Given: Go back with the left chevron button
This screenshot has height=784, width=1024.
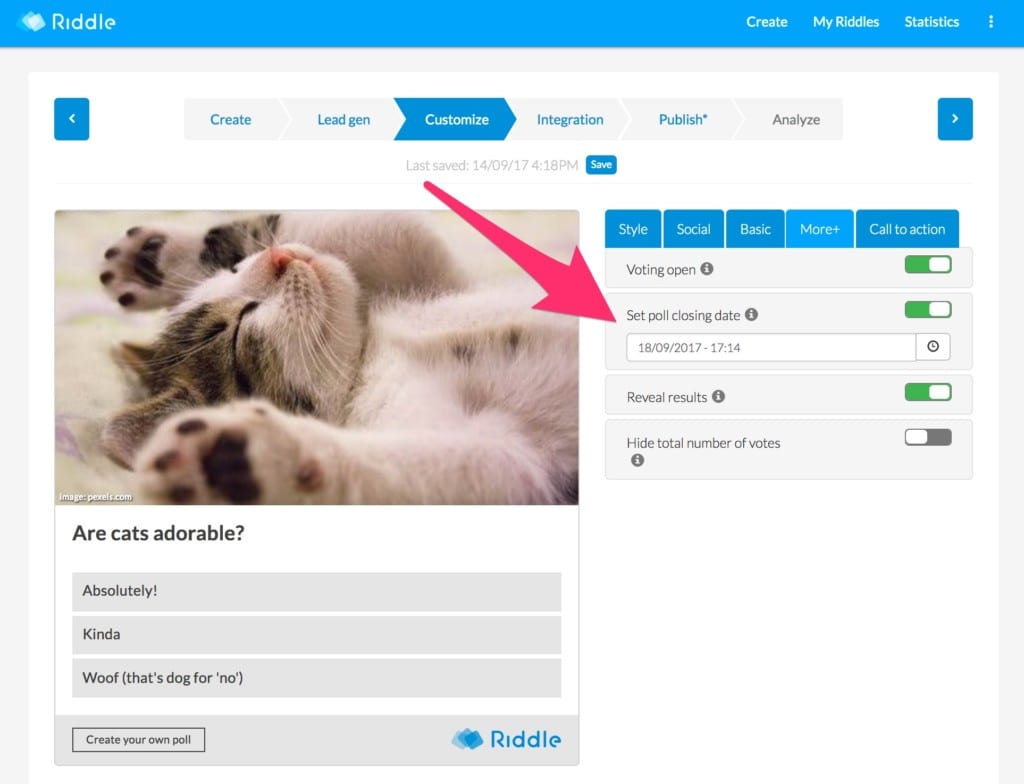Looking at the screenshot, I should 71,119.
